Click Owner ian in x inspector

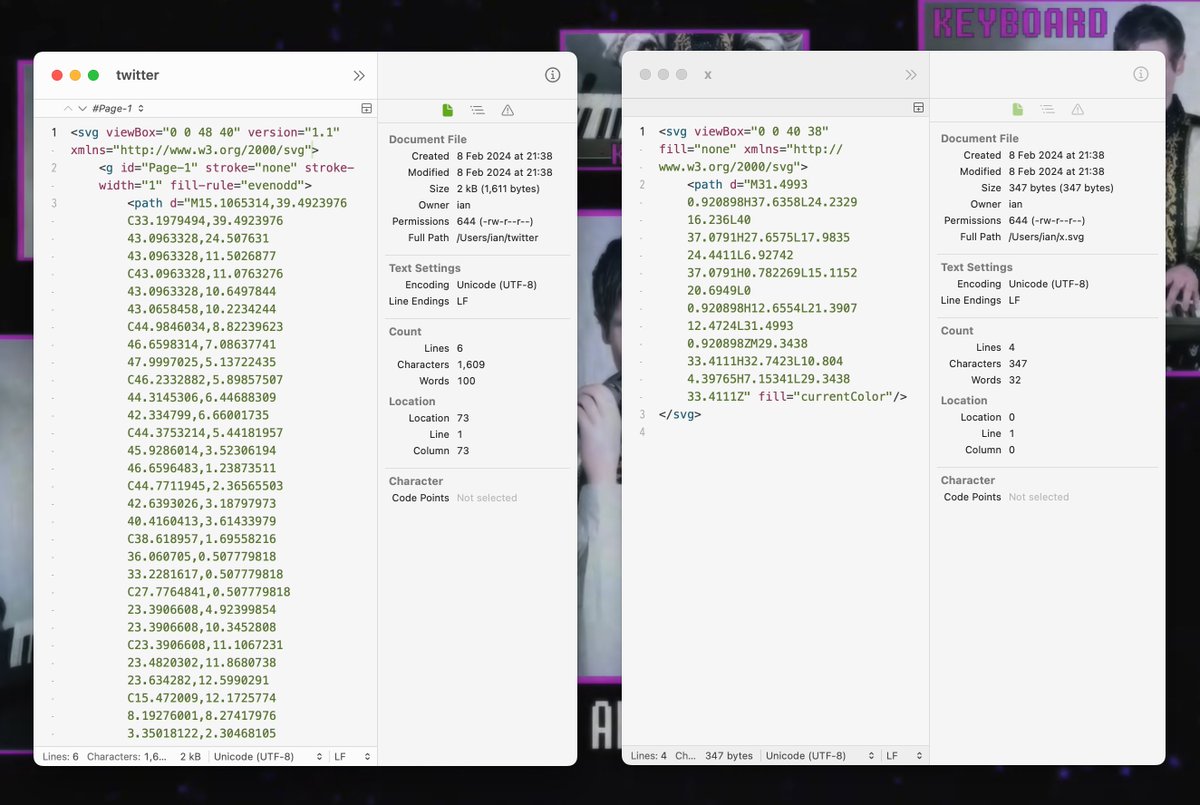pyautogui.click(x=1015, y=204)
